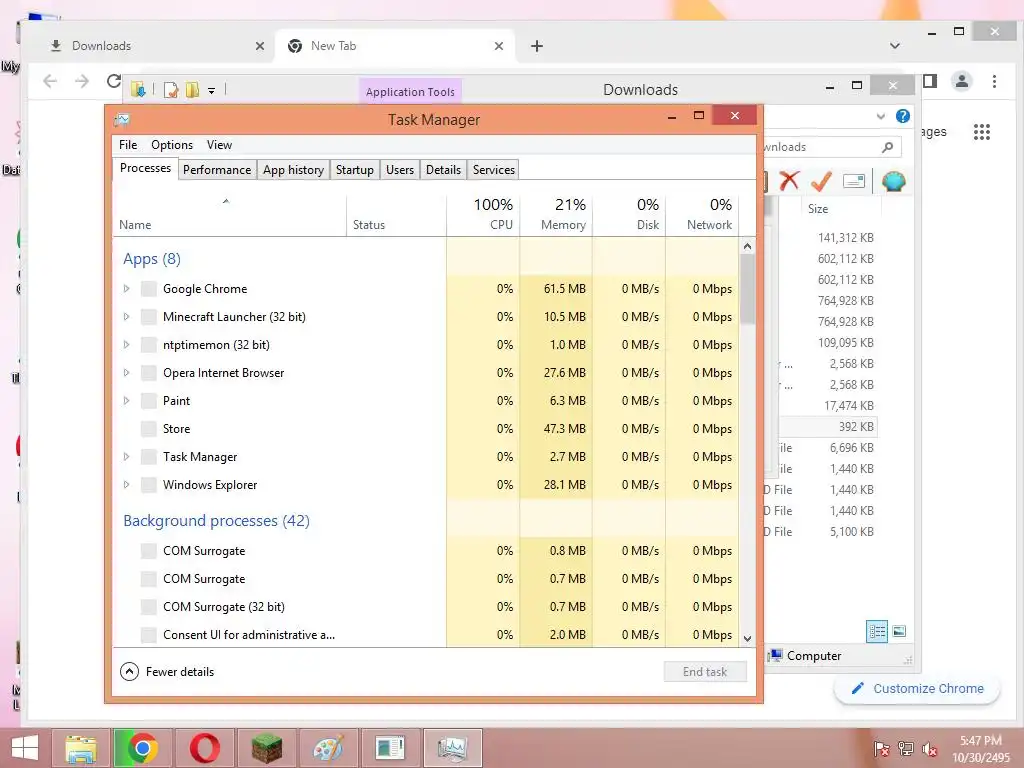Open File Explorer from the taskbar
Image resolution: width=1024 pixels, height=768 pixels.
pyautogui.click(x=80, y=748)
